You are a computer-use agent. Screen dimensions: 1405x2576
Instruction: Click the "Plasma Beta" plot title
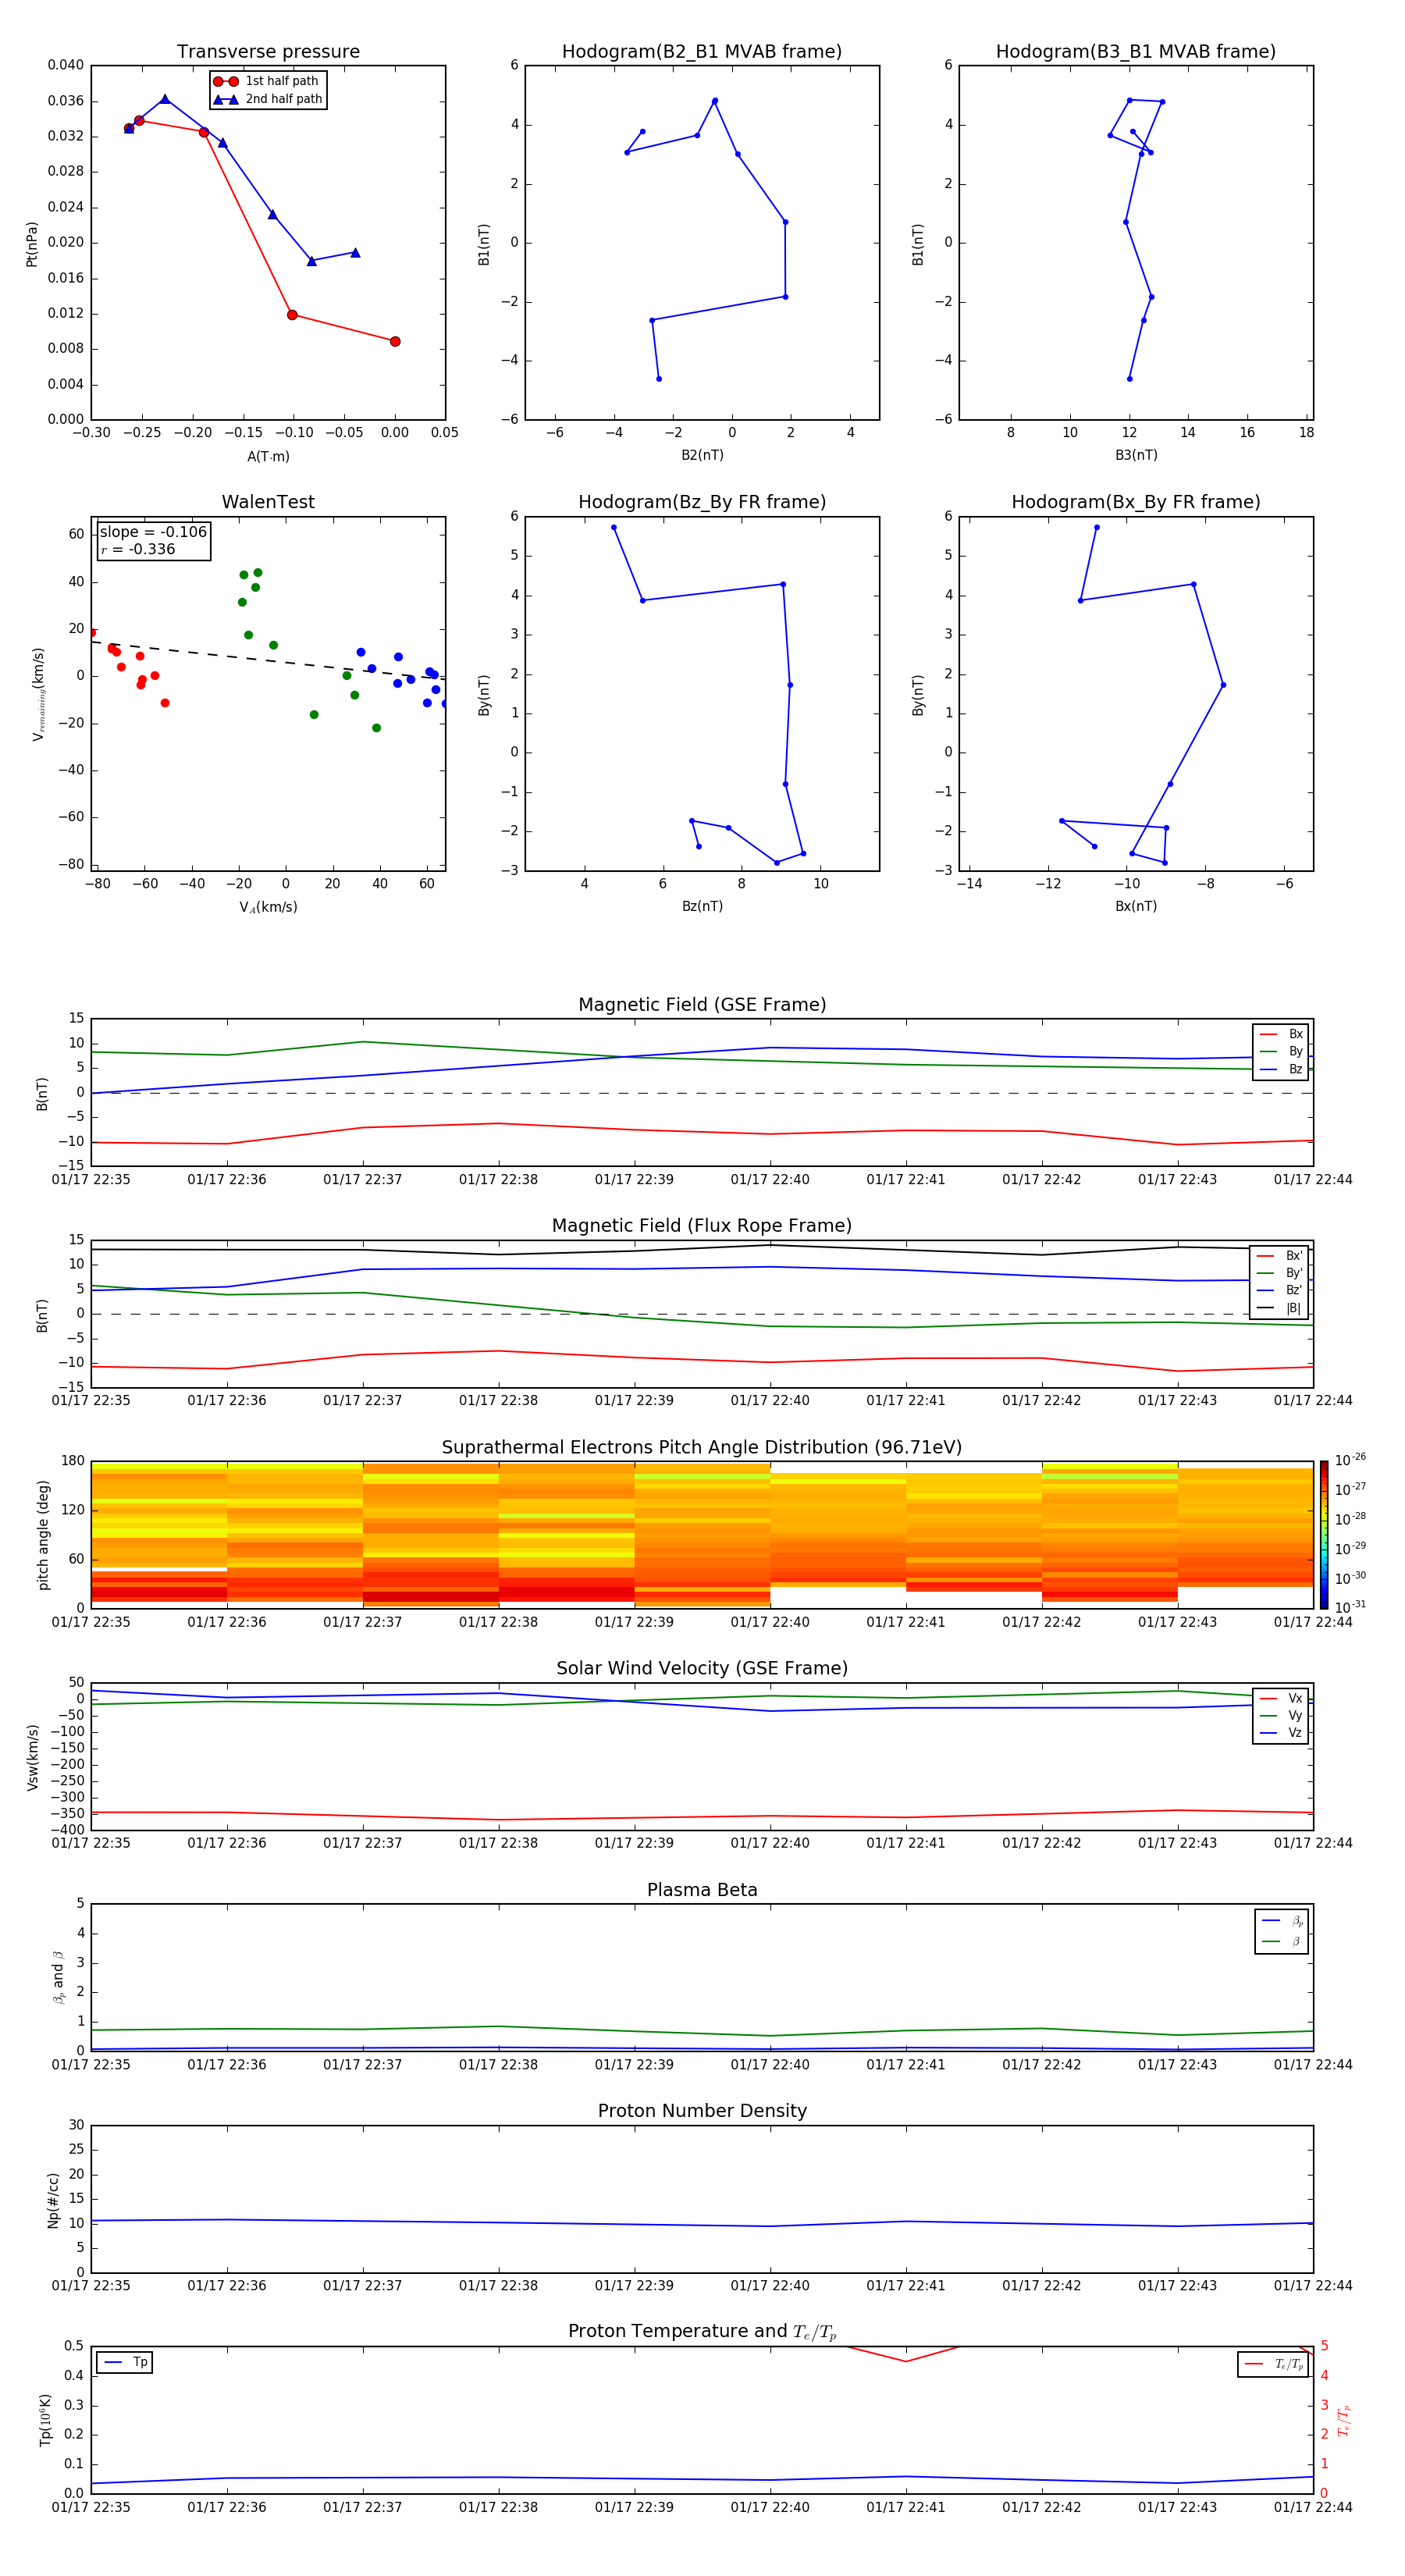coord(702,1891)
